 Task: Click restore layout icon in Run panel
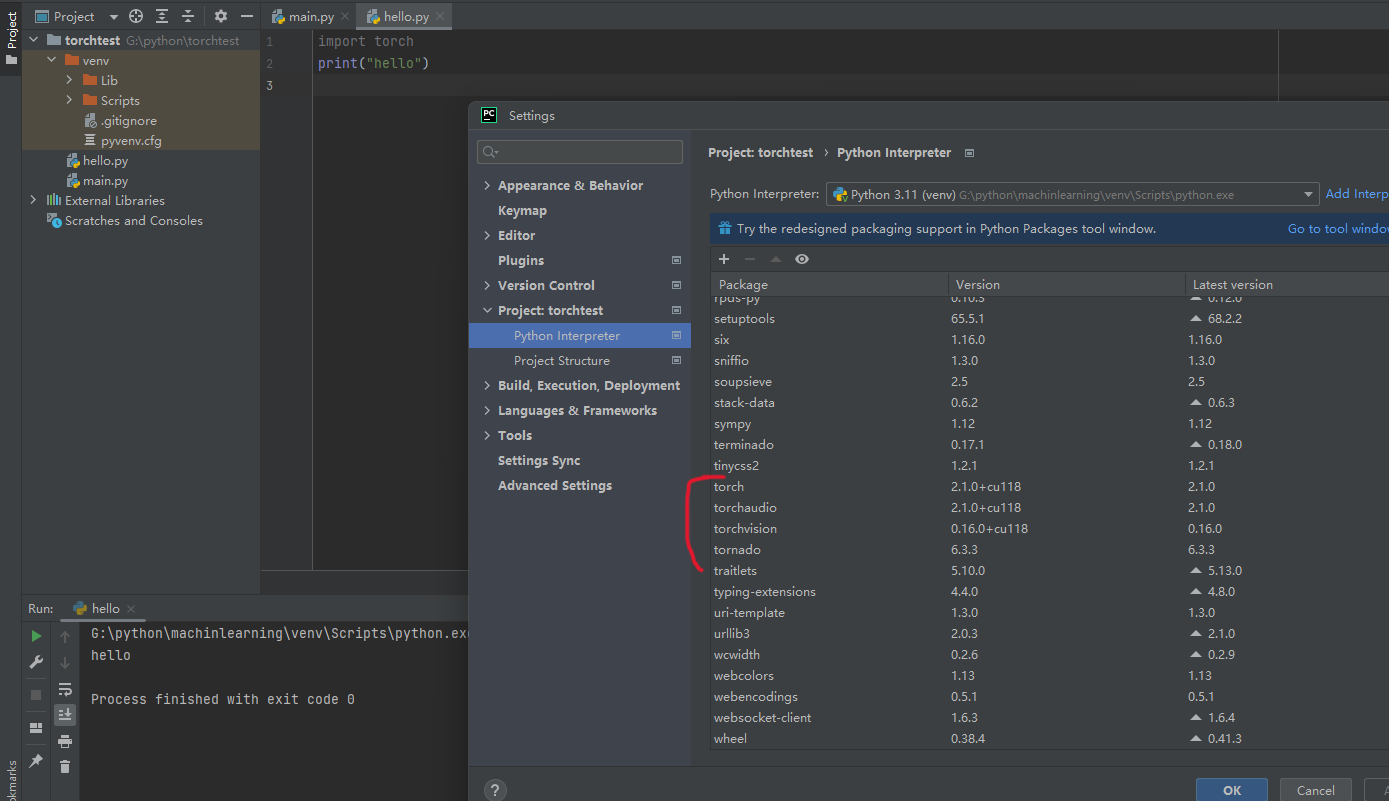[x=36, y=728]
